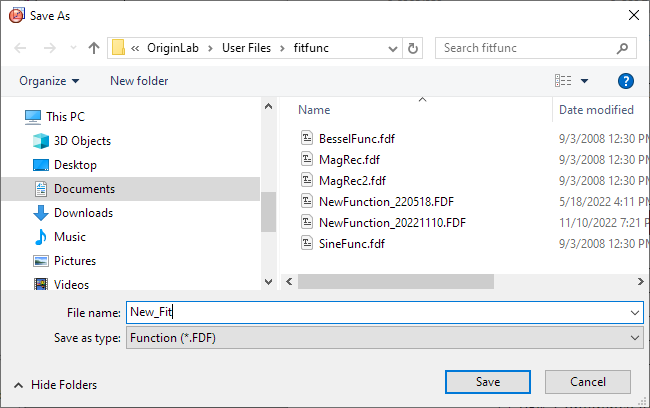The height and width of the screenshot is (408, 650).
Task: Select the MagRec.fdf file
Action: point(349,160)
